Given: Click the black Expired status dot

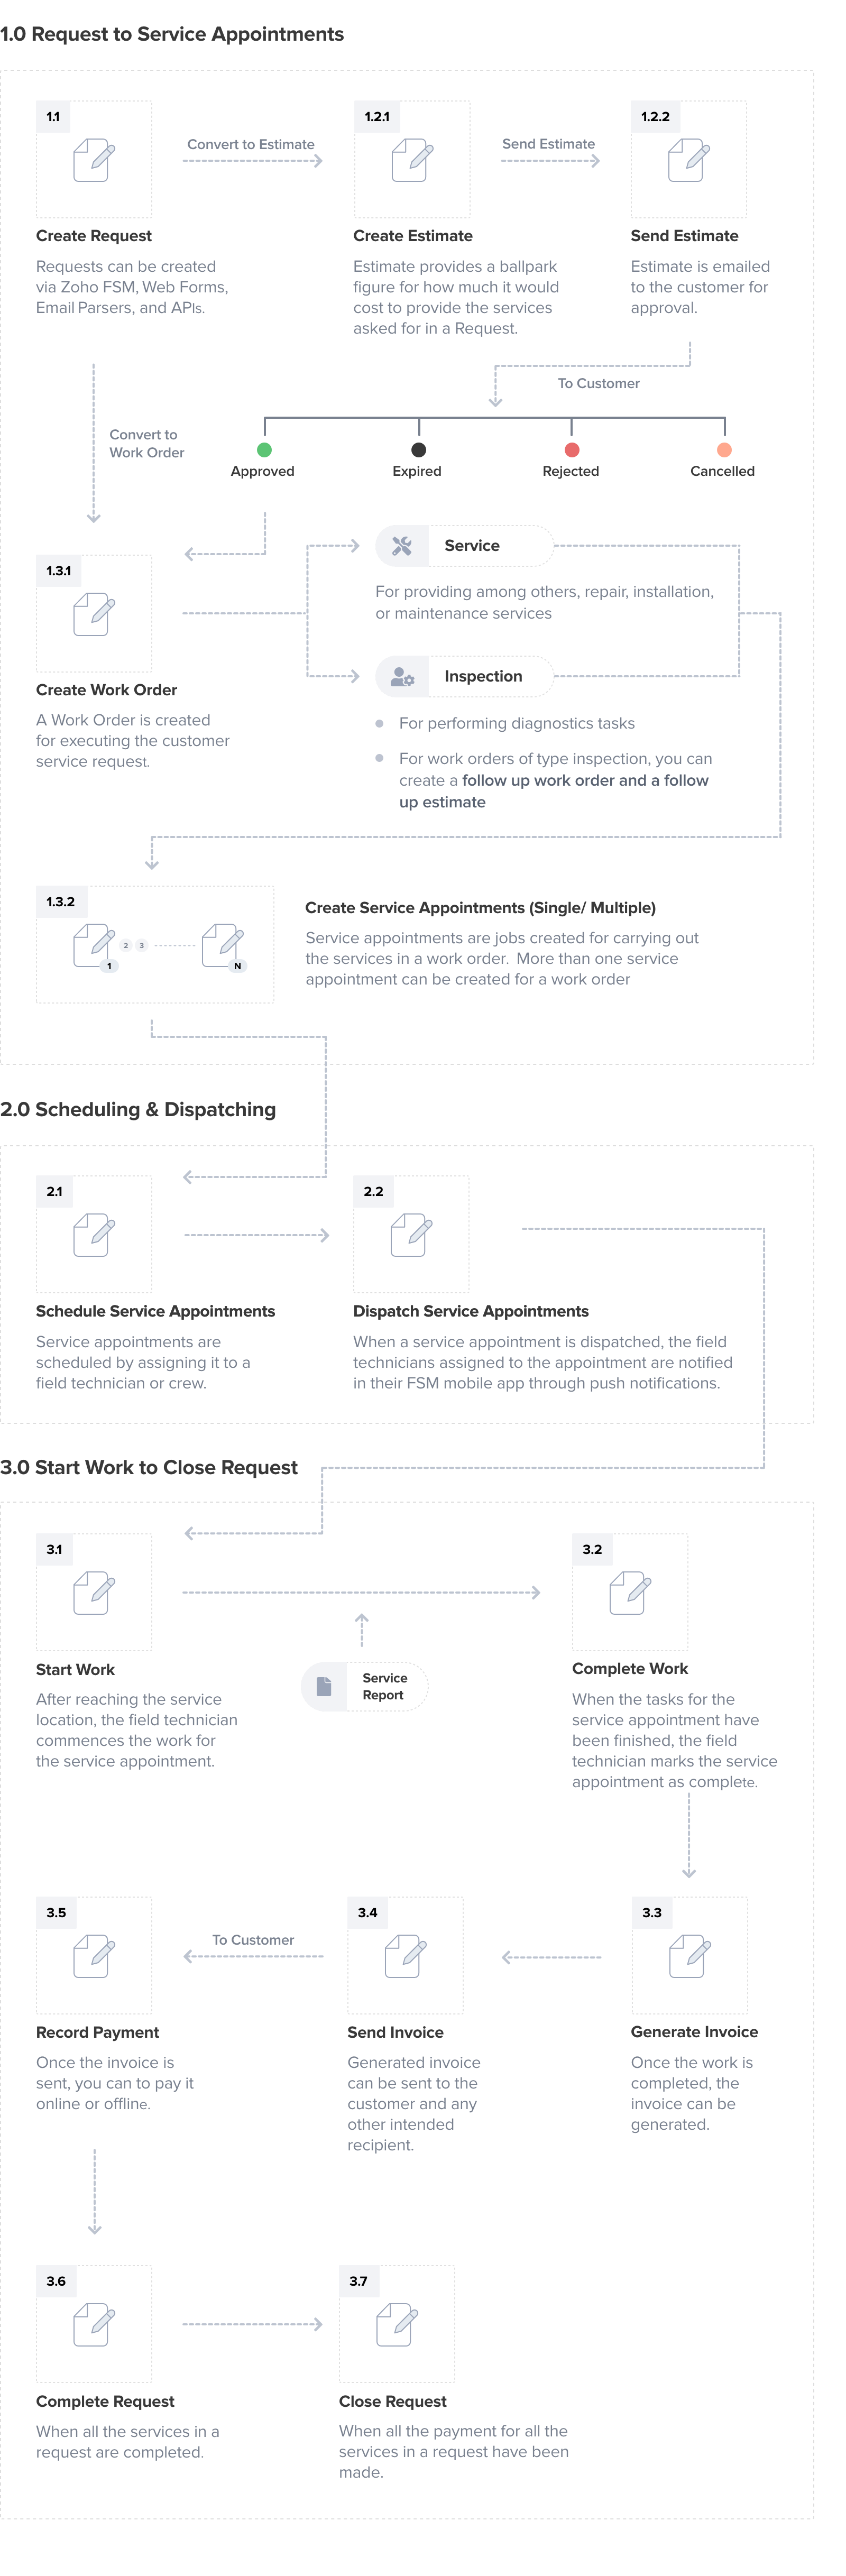Looking at the screenshot, I should [418, 450].
